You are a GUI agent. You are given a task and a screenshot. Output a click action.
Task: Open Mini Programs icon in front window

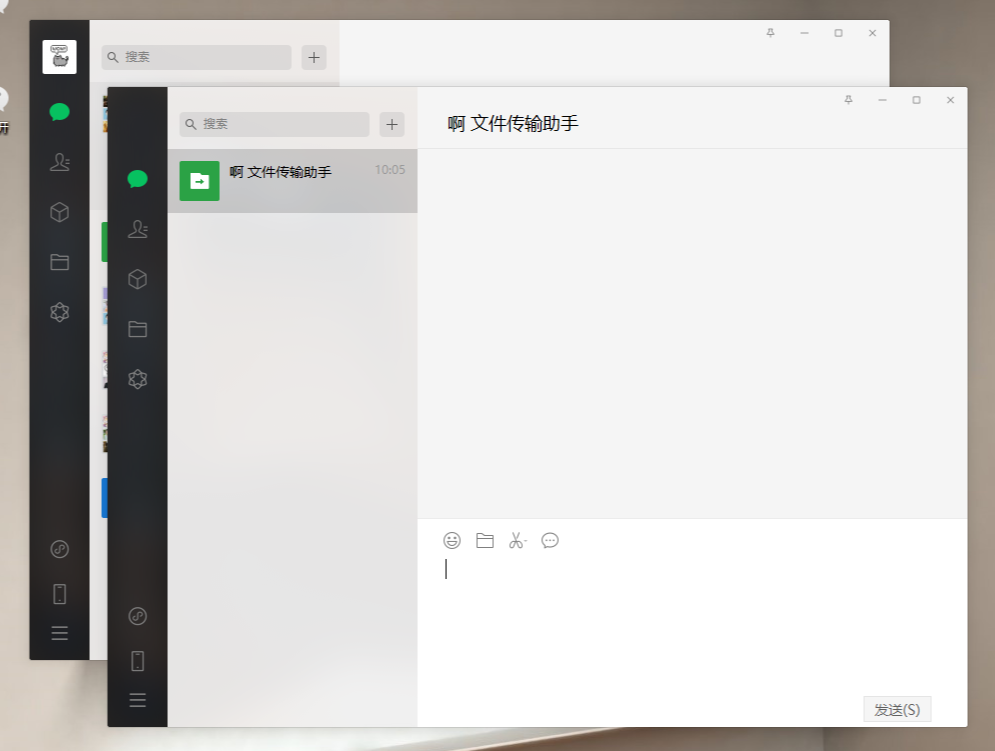[x=138, y=616]
